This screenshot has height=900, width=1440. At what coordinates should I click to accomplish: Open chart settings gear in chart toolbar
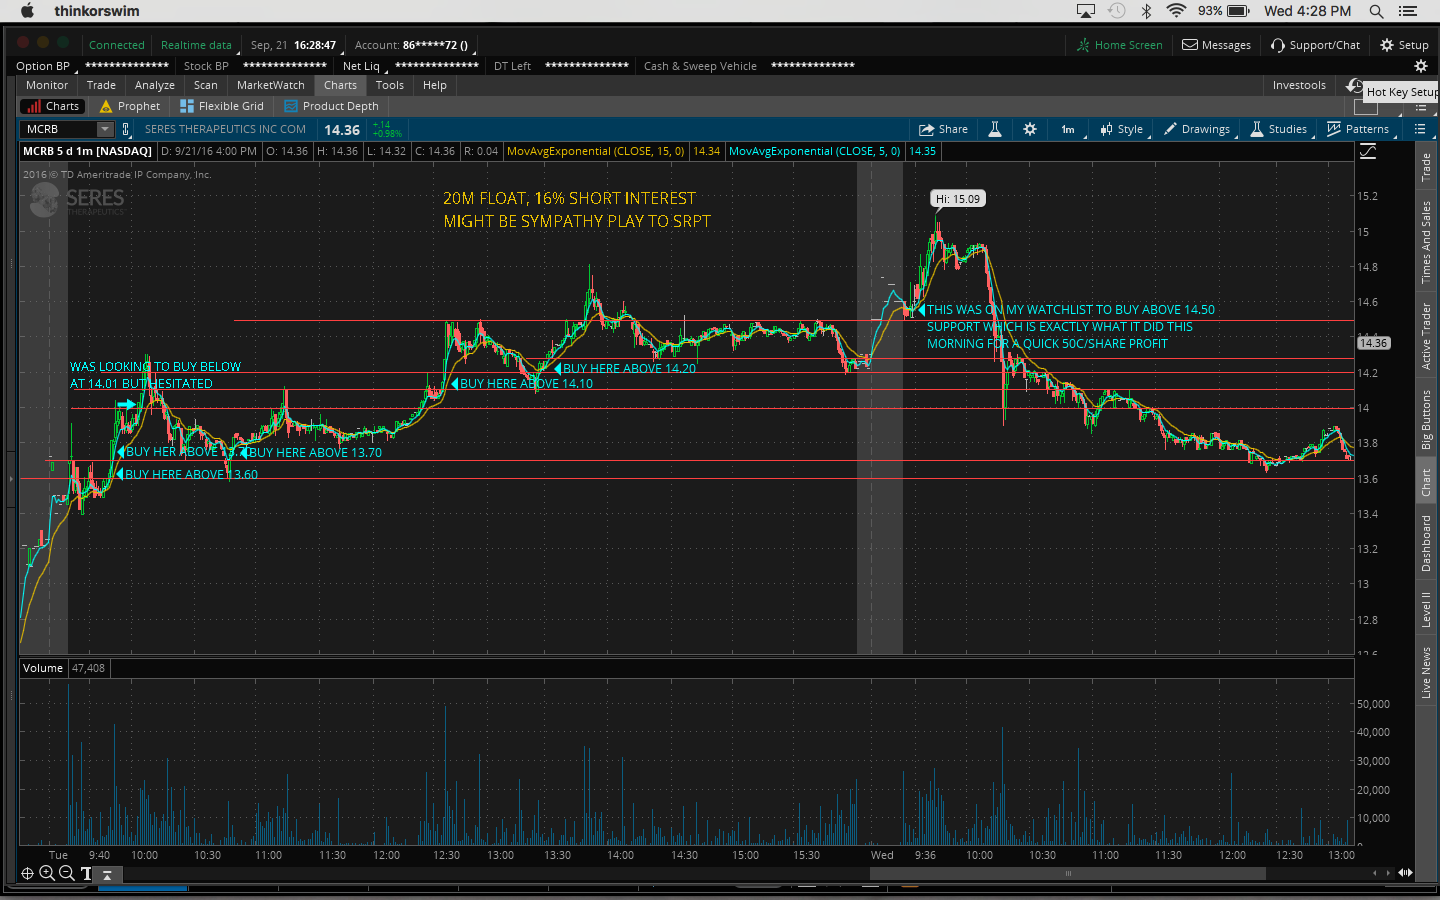1030,129
